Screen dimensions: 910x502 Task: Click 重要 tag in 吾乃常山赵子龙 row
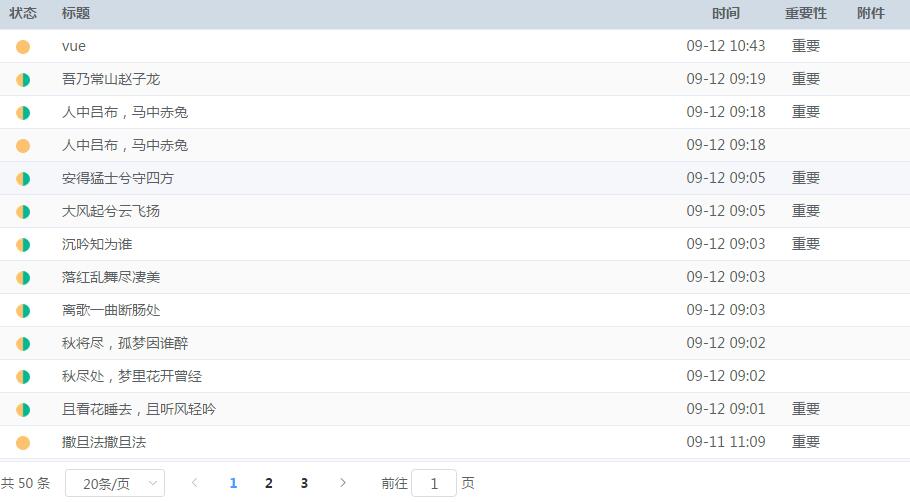tap(806, 79)
